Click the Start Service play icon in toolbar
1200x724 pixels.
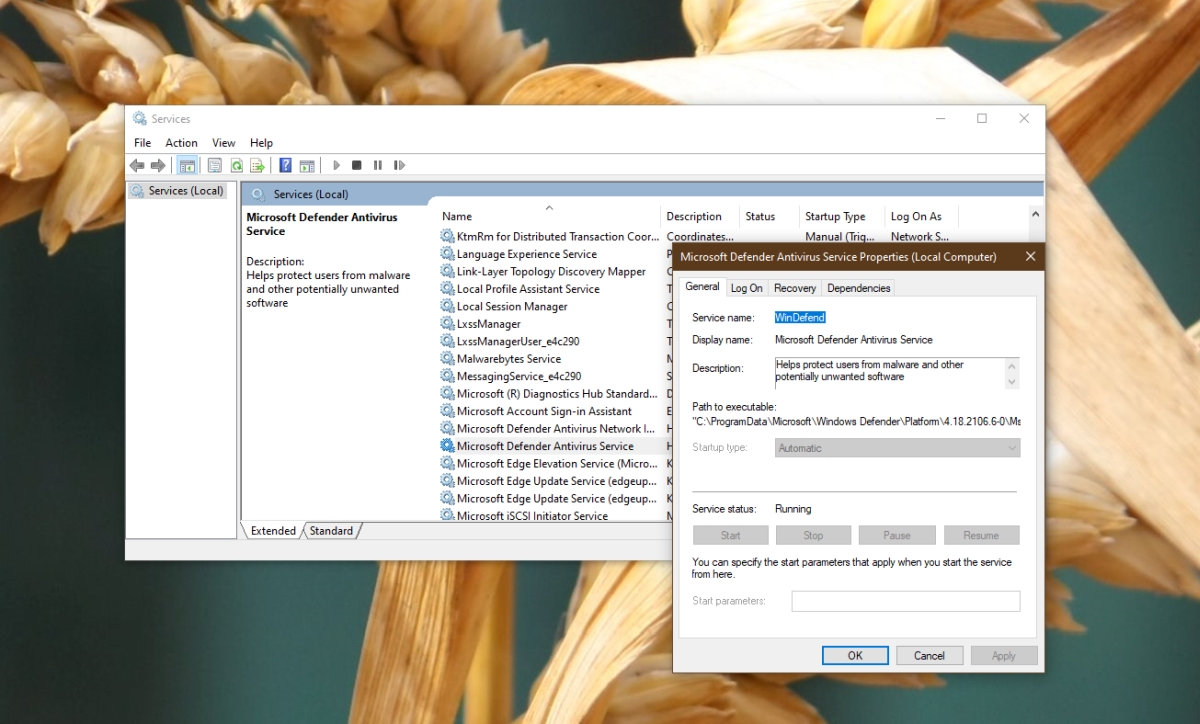click(337, 165)
